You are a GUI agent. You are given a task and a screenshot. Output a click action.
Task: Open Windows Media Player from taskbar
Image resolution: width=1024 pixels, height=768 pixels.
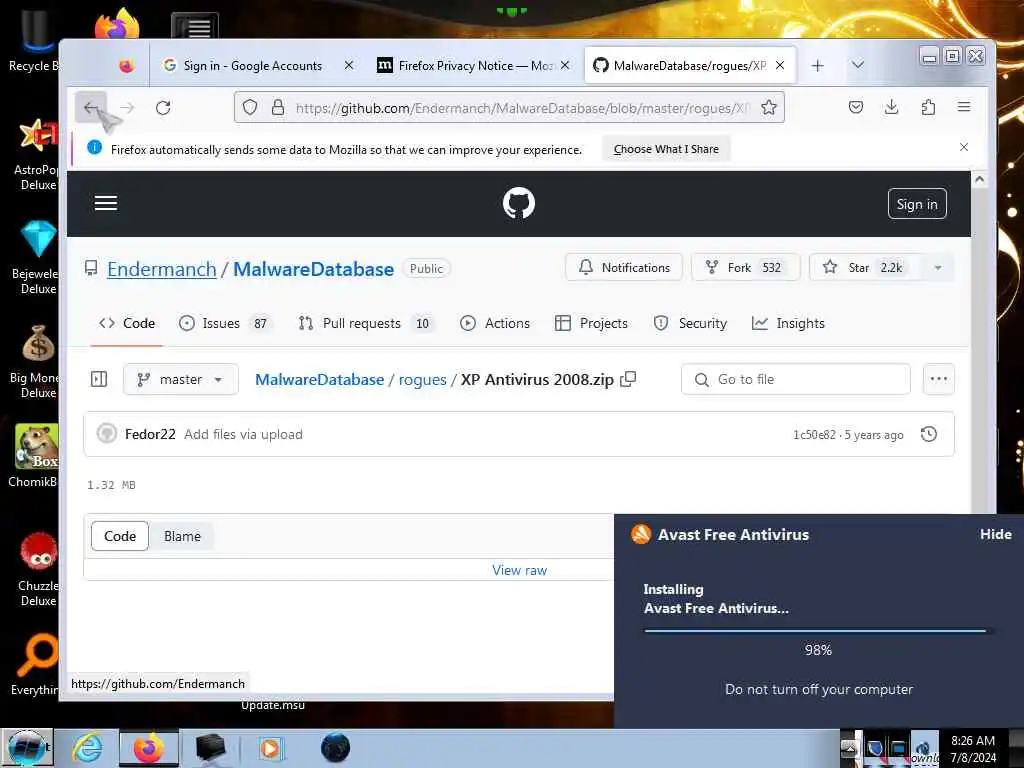270,748
